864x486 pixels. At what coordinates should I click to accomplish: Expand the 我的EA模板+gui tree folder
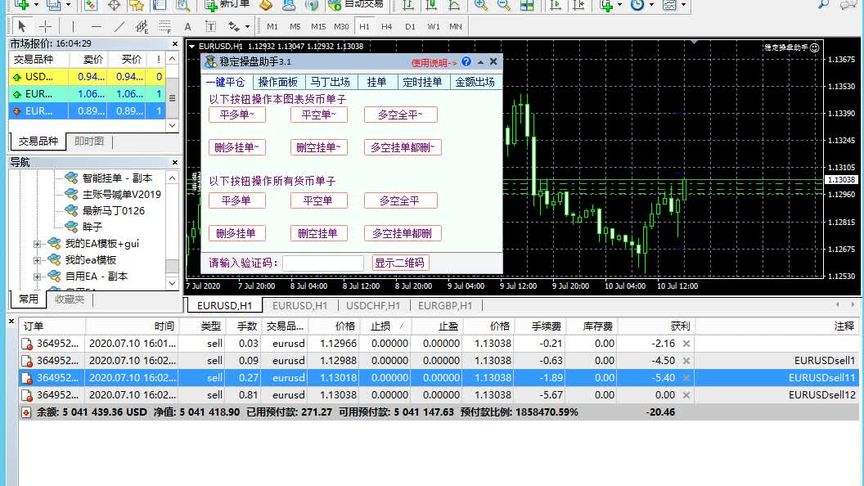pyautogui.click(x=37, y=244)
